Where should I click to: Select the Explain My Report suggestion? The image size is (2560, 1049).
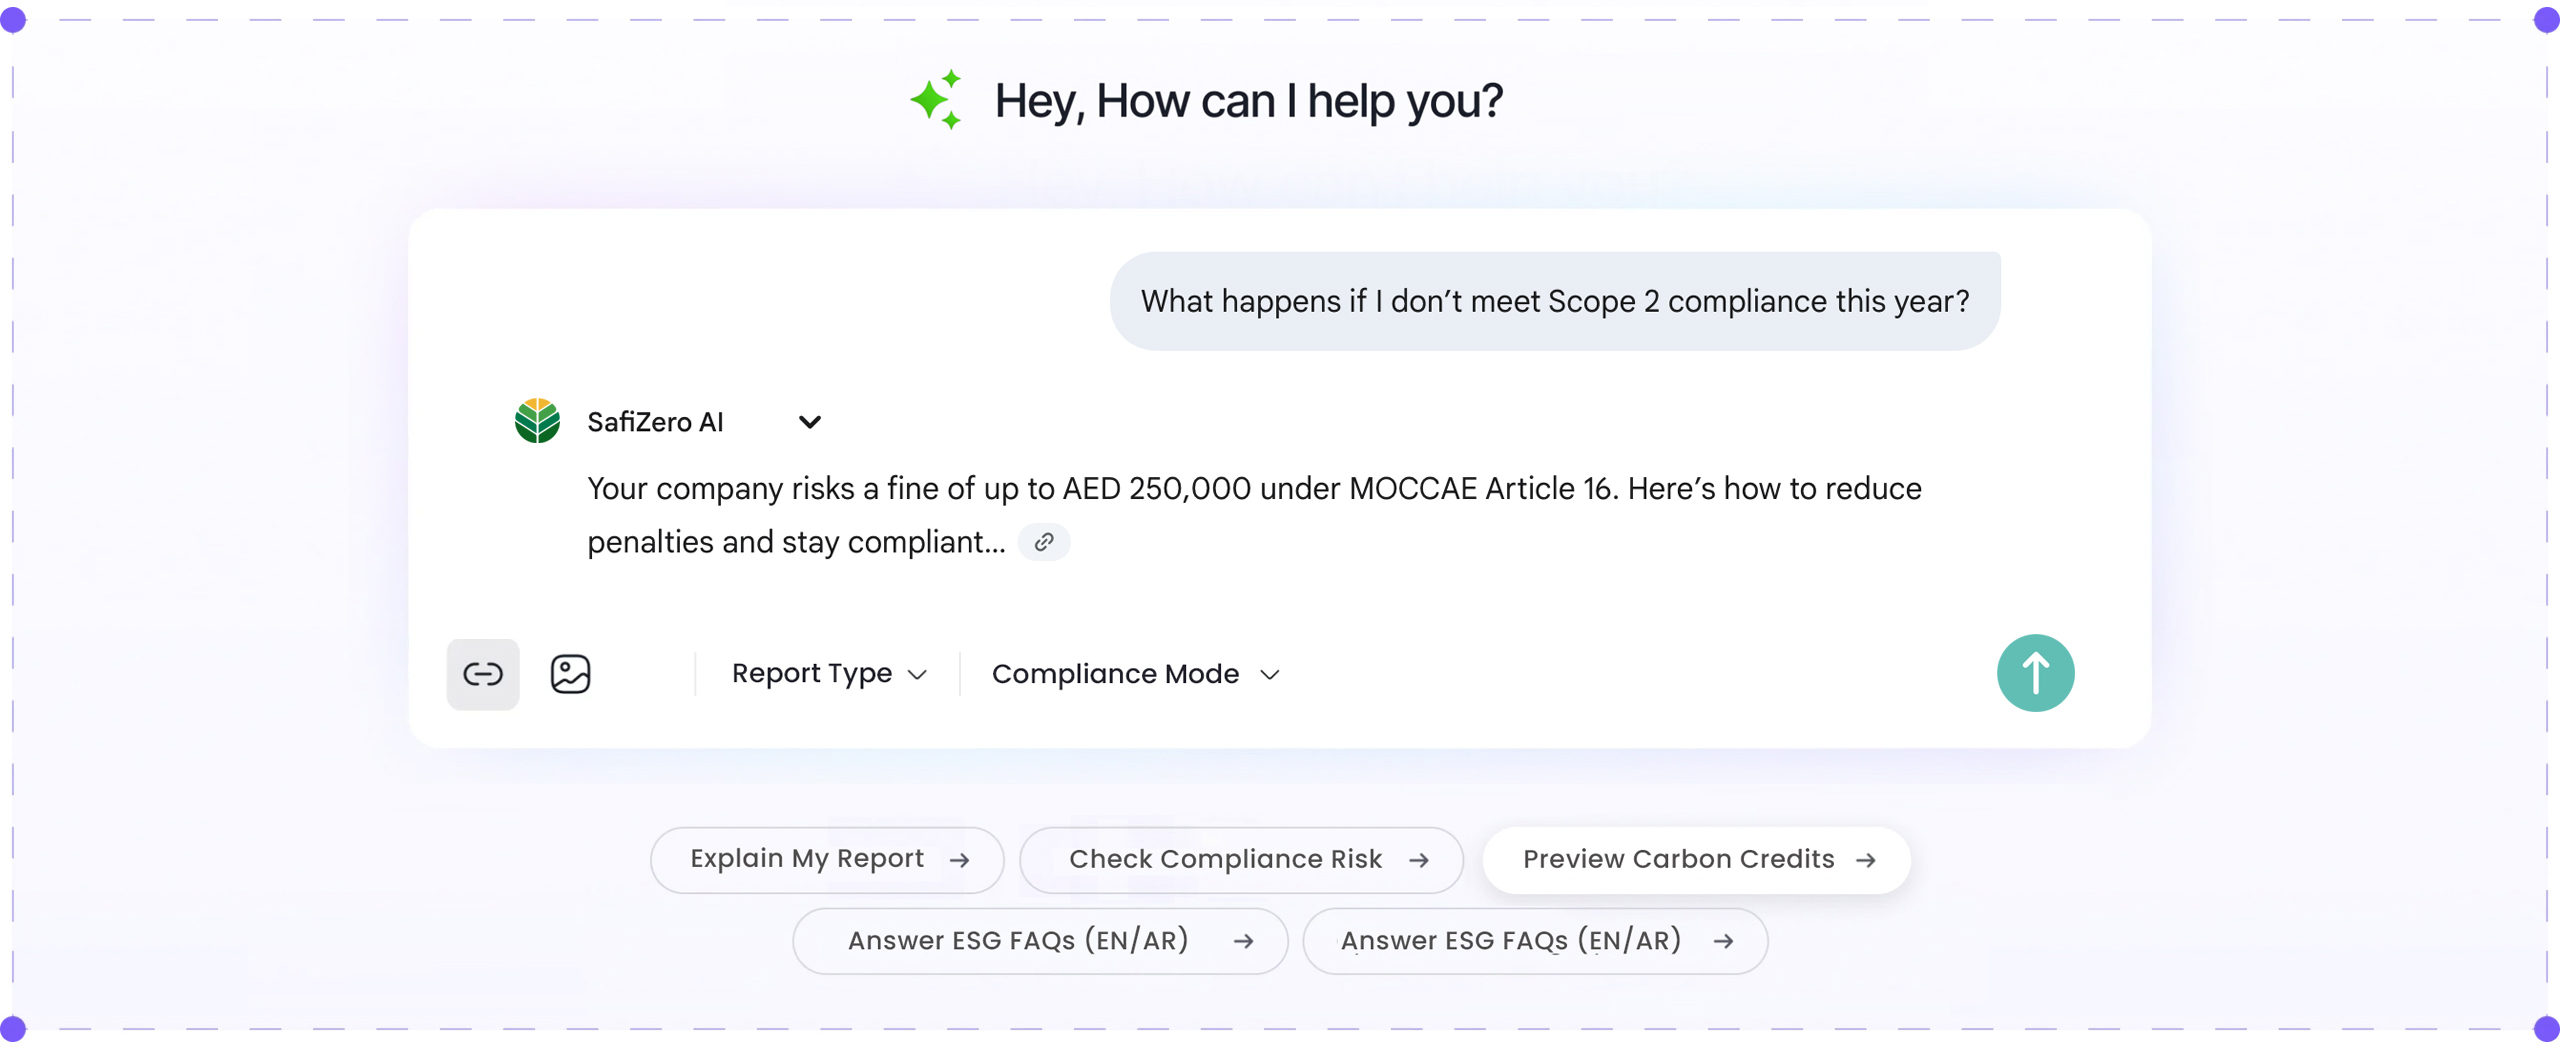[827, 860]
